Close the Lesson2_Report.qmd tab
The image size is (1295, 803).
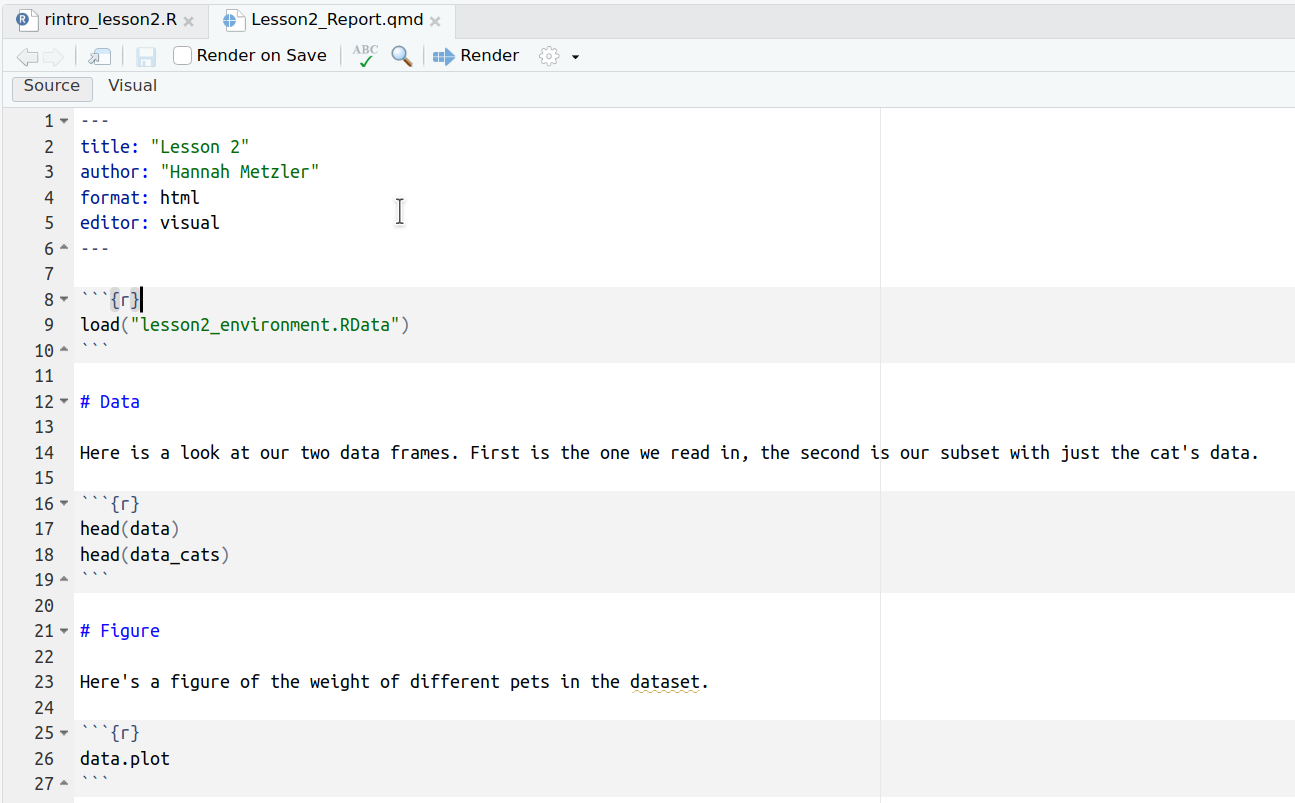click(x=435, y=21)
